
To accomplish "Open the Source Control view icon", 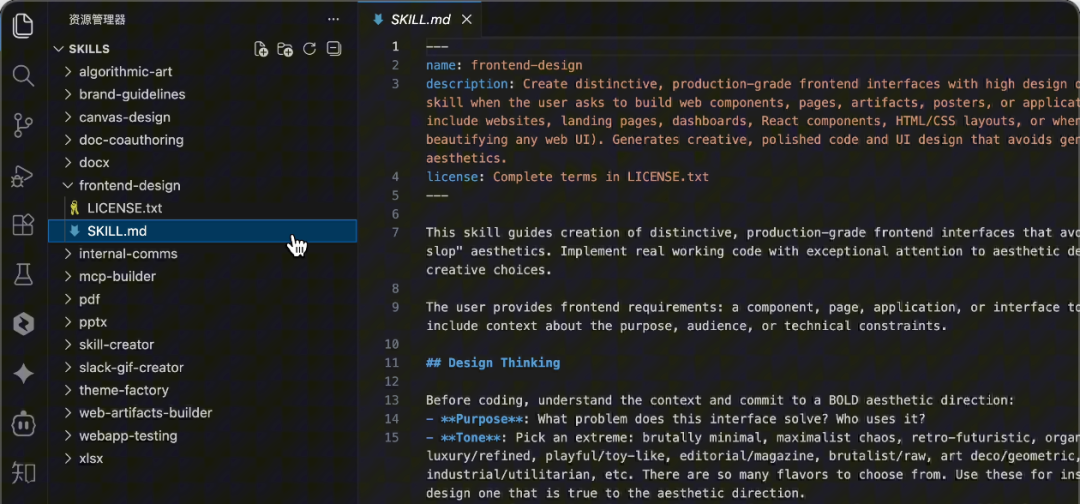I will click(x=23, y=126).
